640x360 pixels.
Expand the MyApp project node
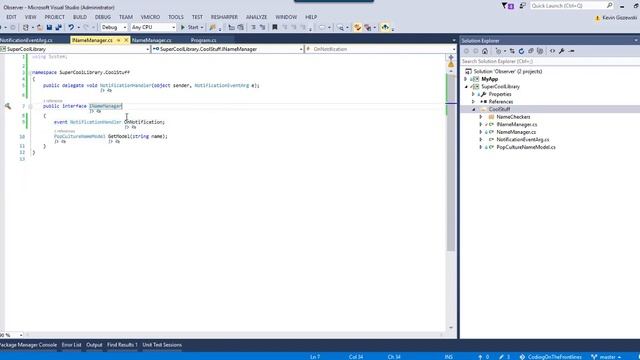(x=466, y=79)
